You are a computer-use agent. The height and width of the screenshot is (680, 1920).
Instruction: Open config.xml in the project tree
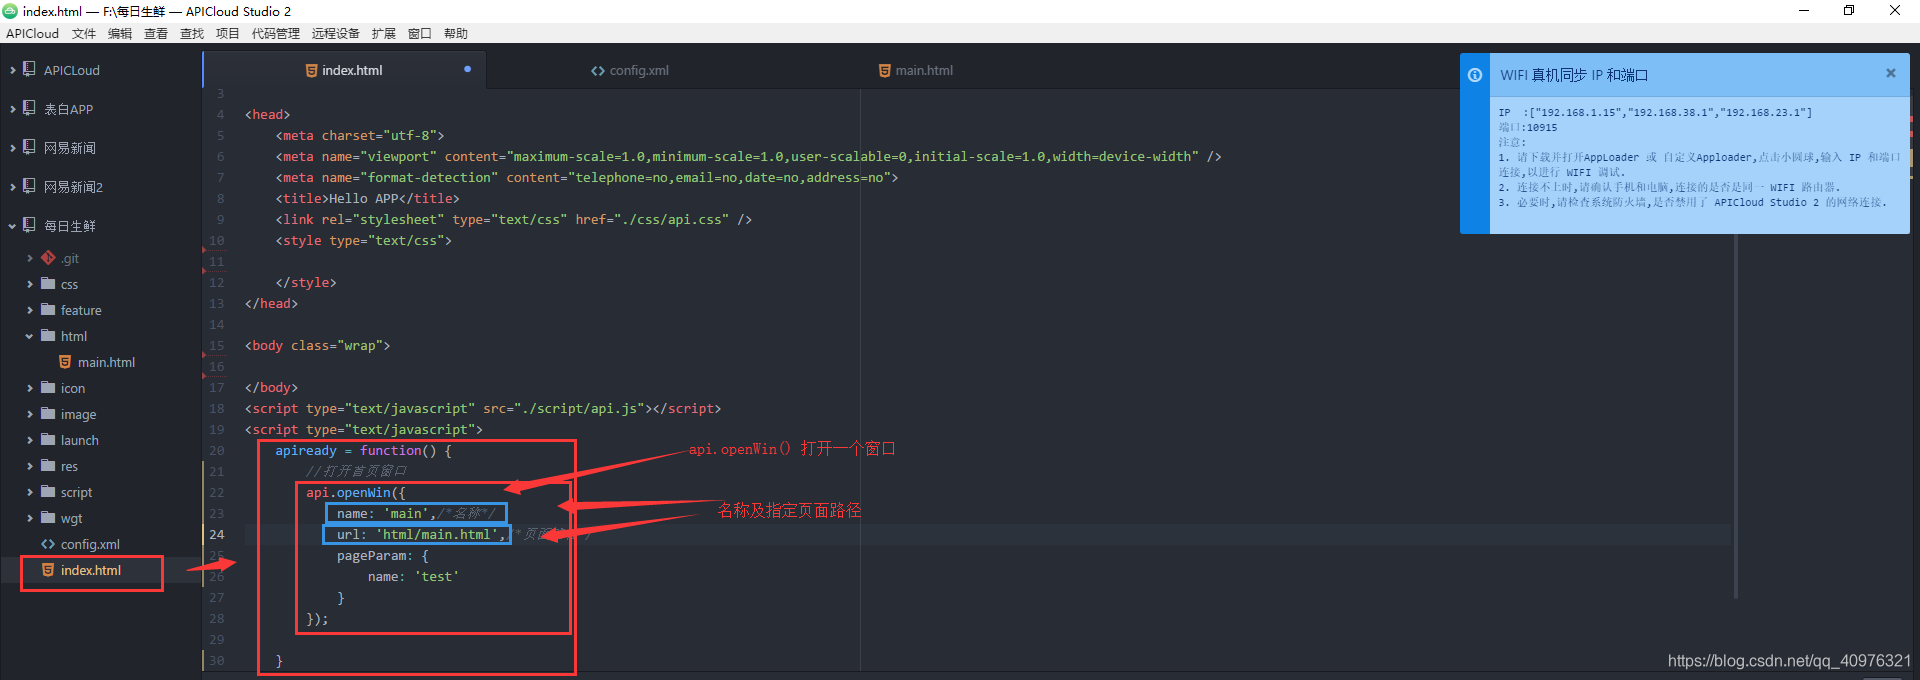click(90, 544)
